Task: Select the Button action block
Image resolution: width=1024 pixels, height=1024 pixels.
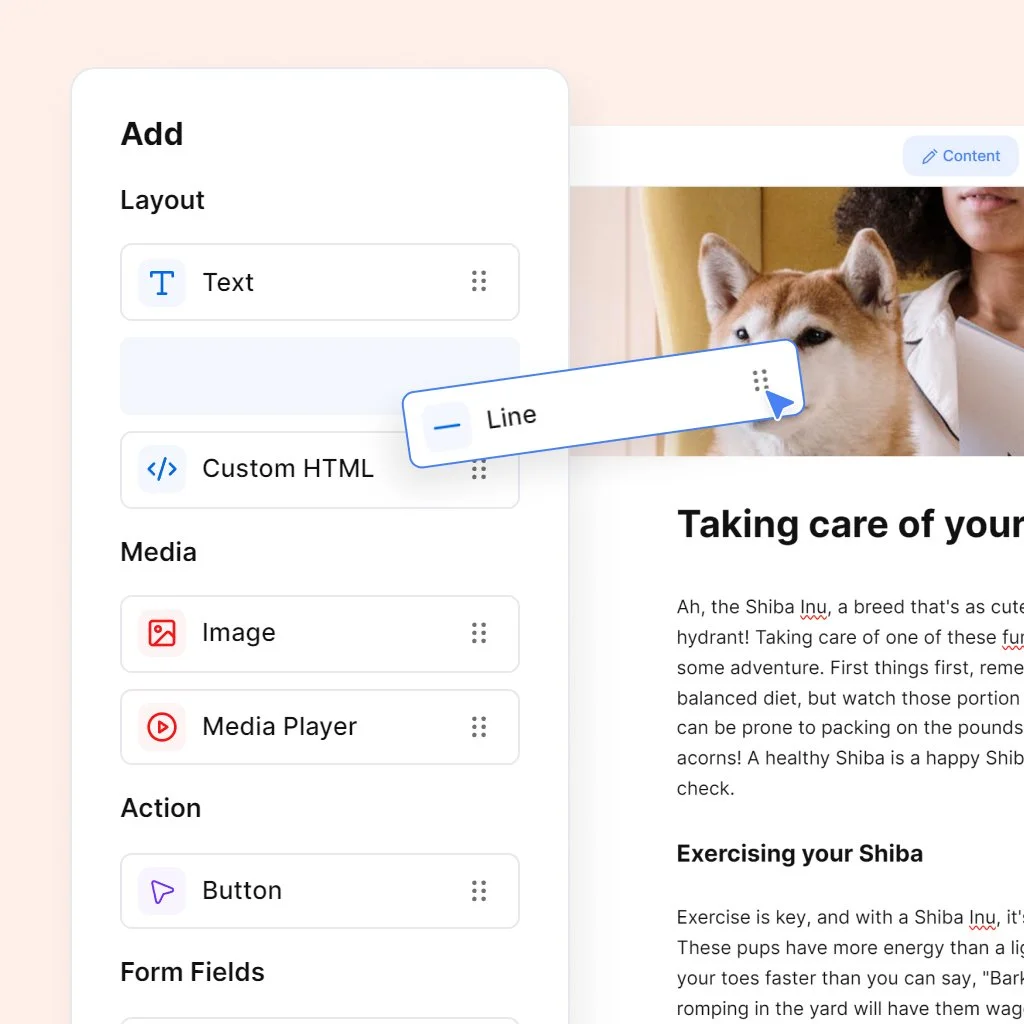Action: (x=320, y=891)
